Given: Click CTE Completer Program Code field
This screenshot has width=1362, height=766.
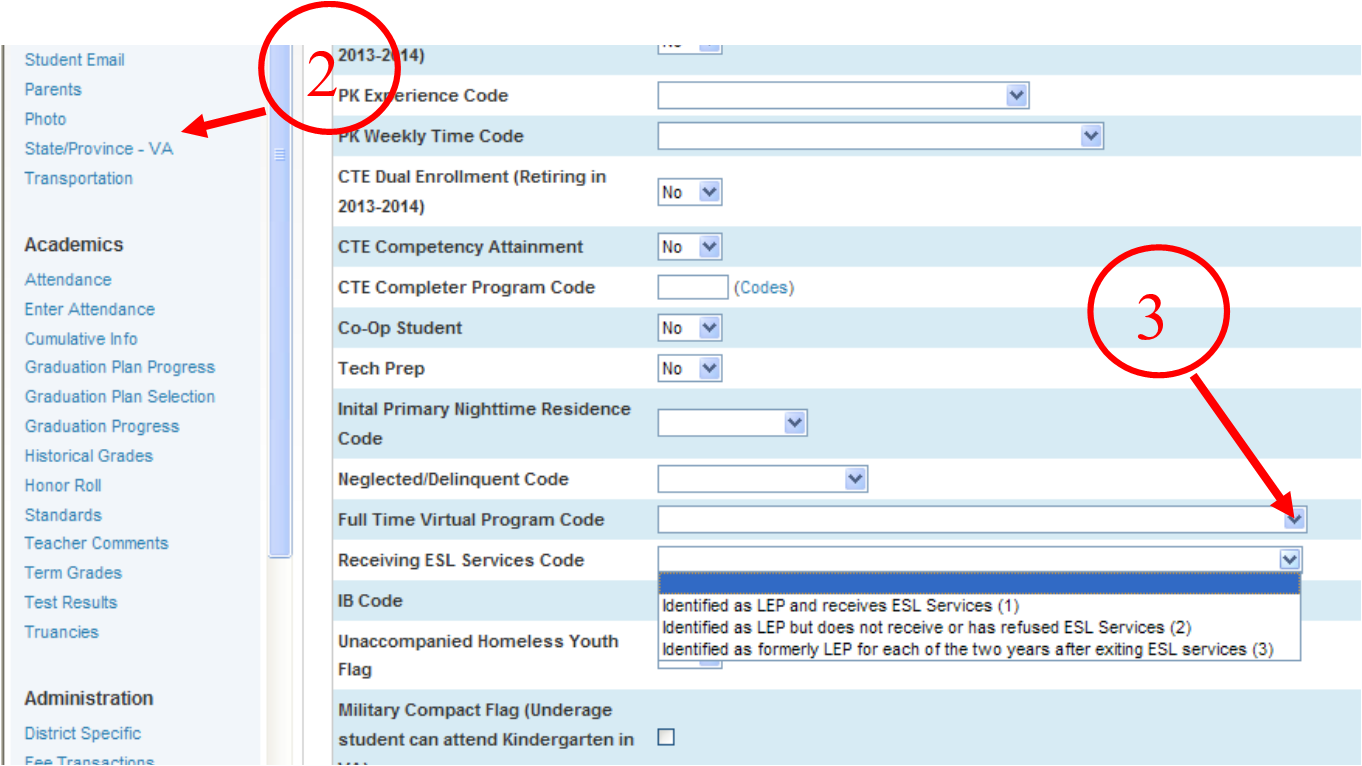Looking at the screenshot, I should point(692,287).
